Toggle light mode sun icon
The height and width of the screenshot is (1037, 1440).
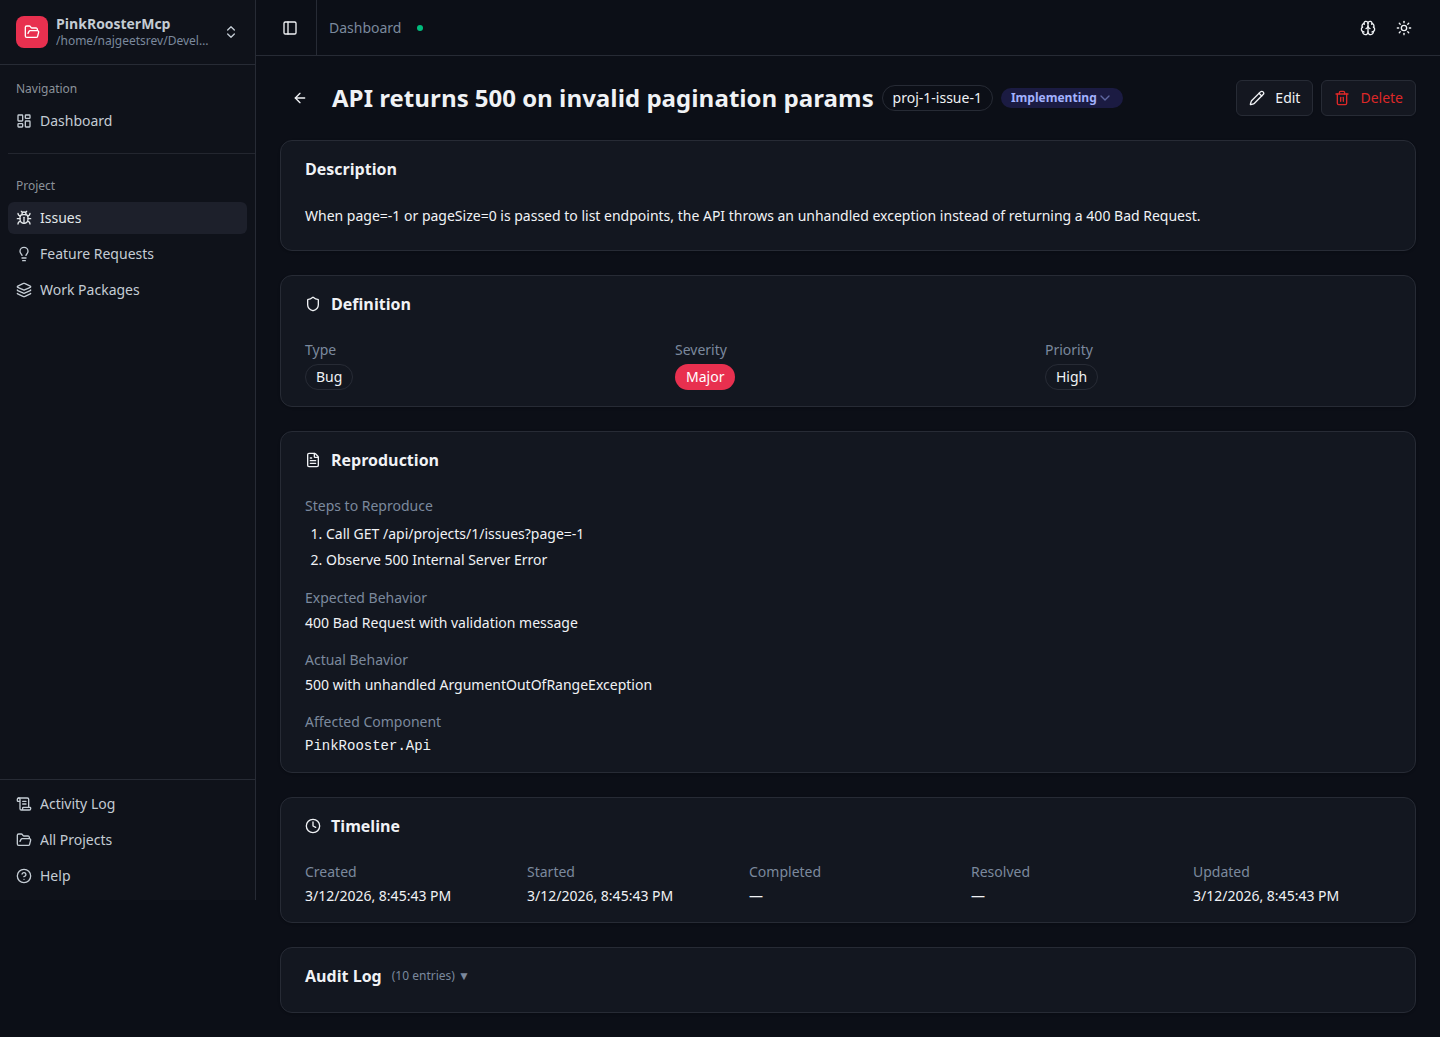tap(1404, 28)
